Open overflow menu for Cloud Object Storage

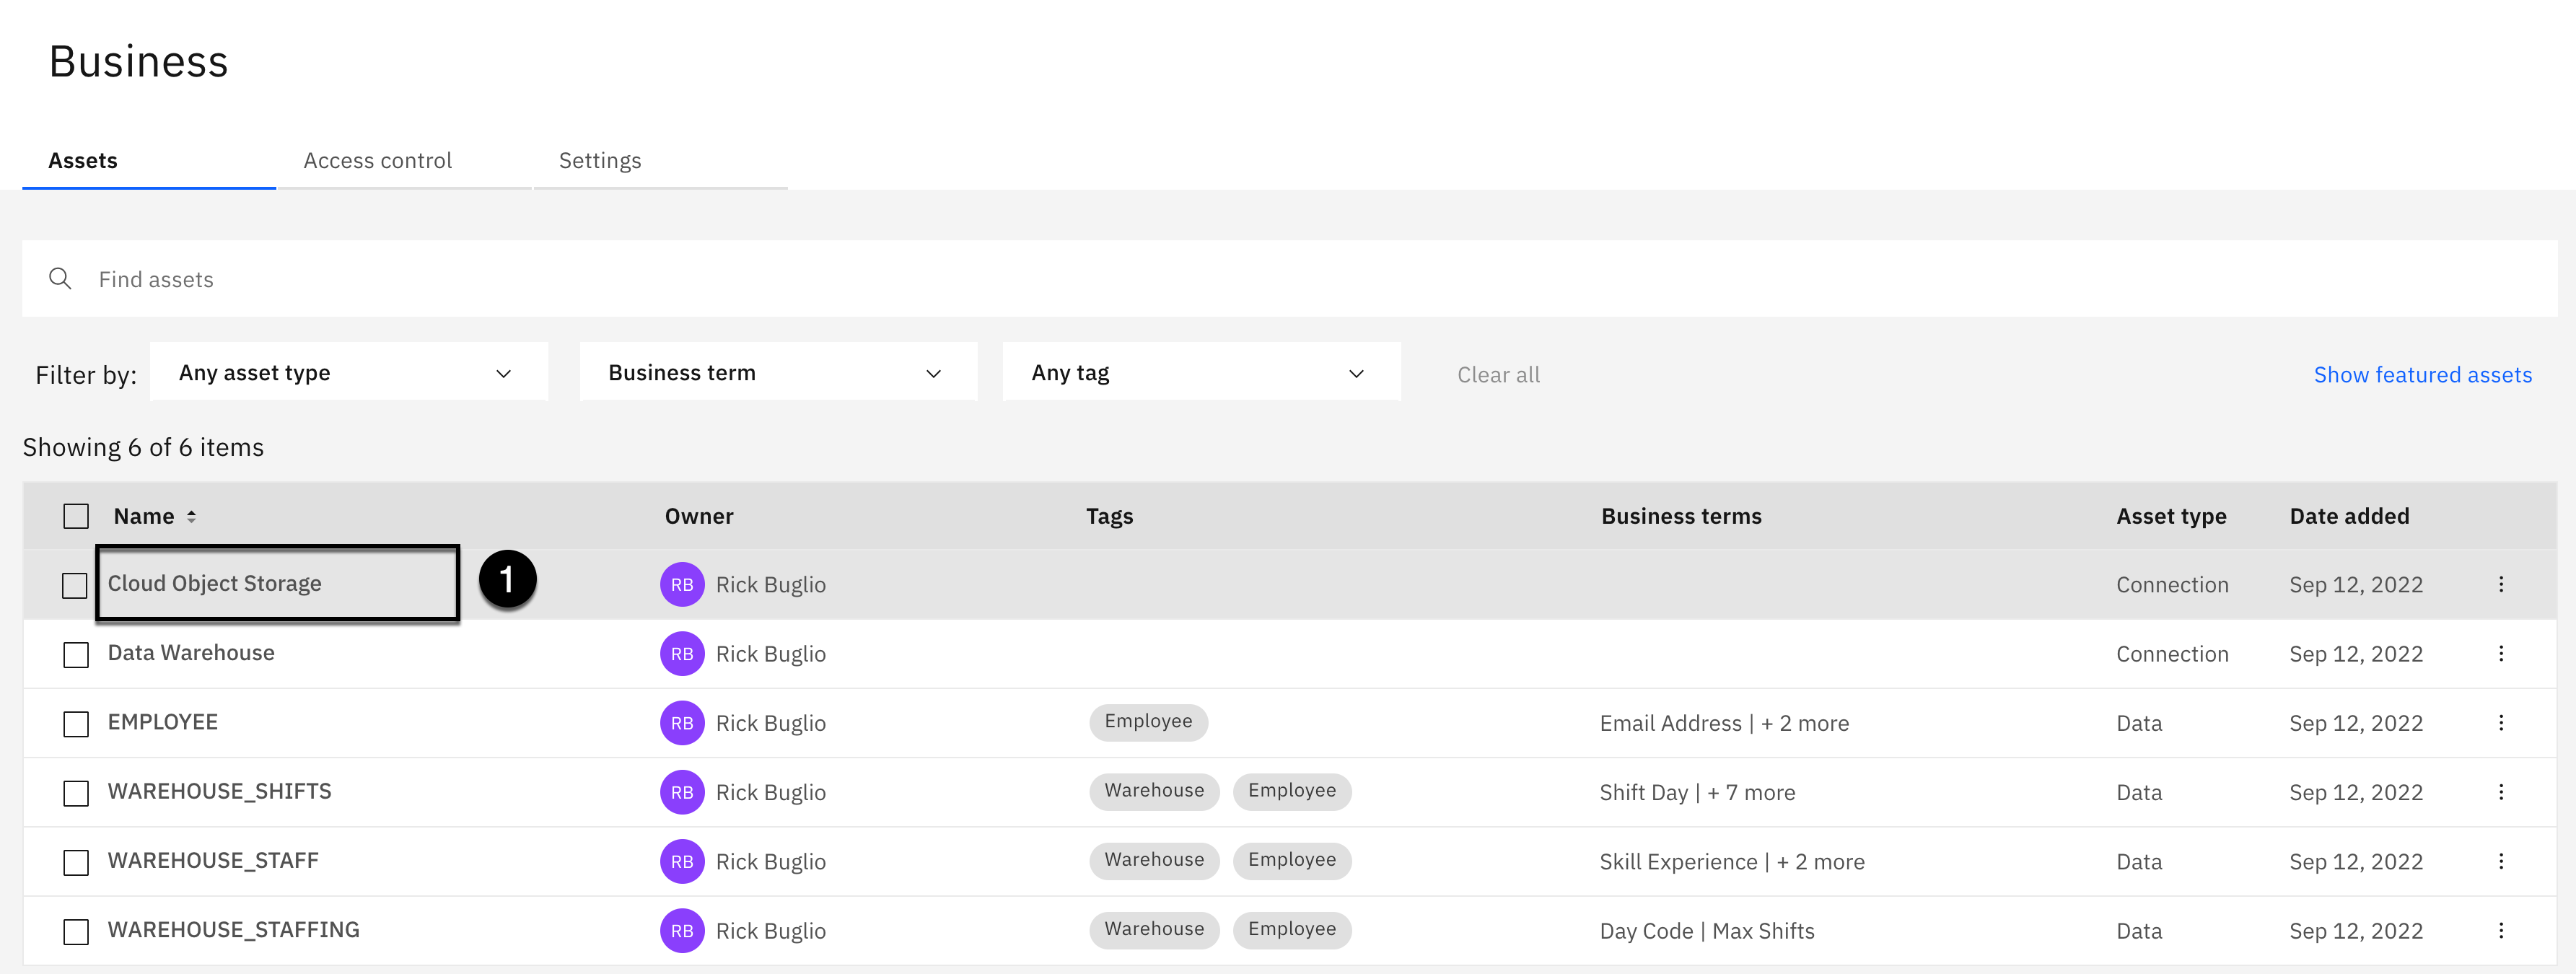(2500, 584)
